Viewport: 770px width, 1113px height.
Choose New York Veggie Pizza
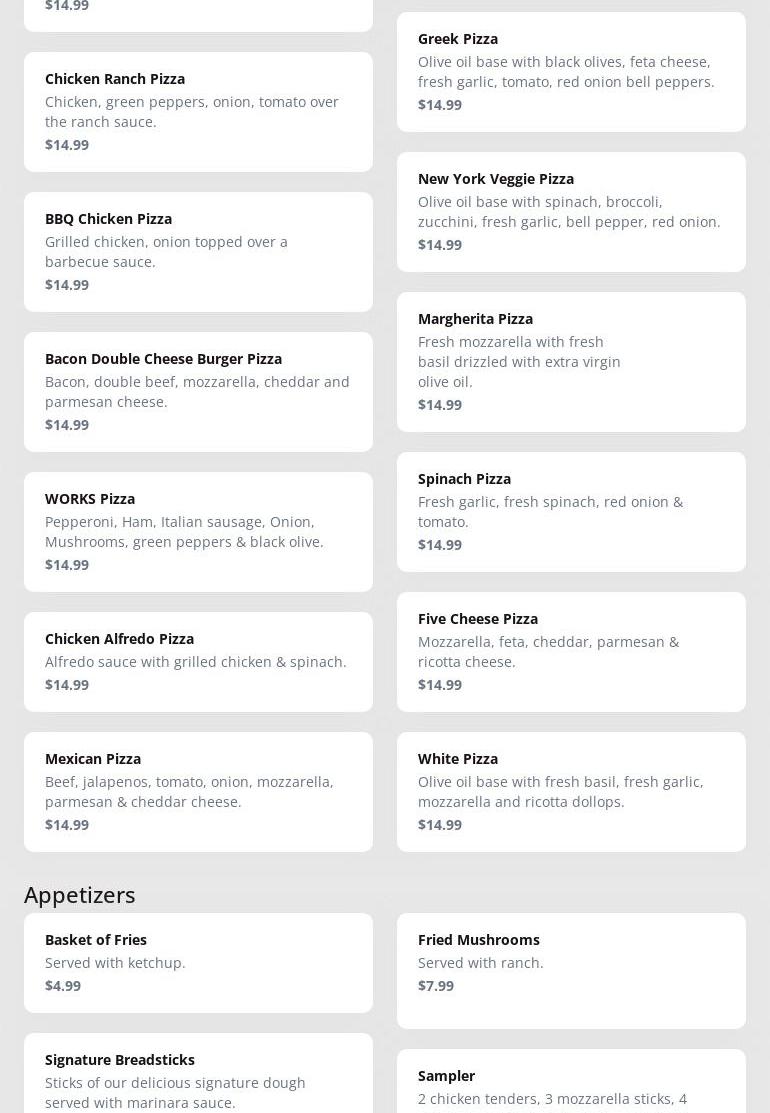pos(571,211)
